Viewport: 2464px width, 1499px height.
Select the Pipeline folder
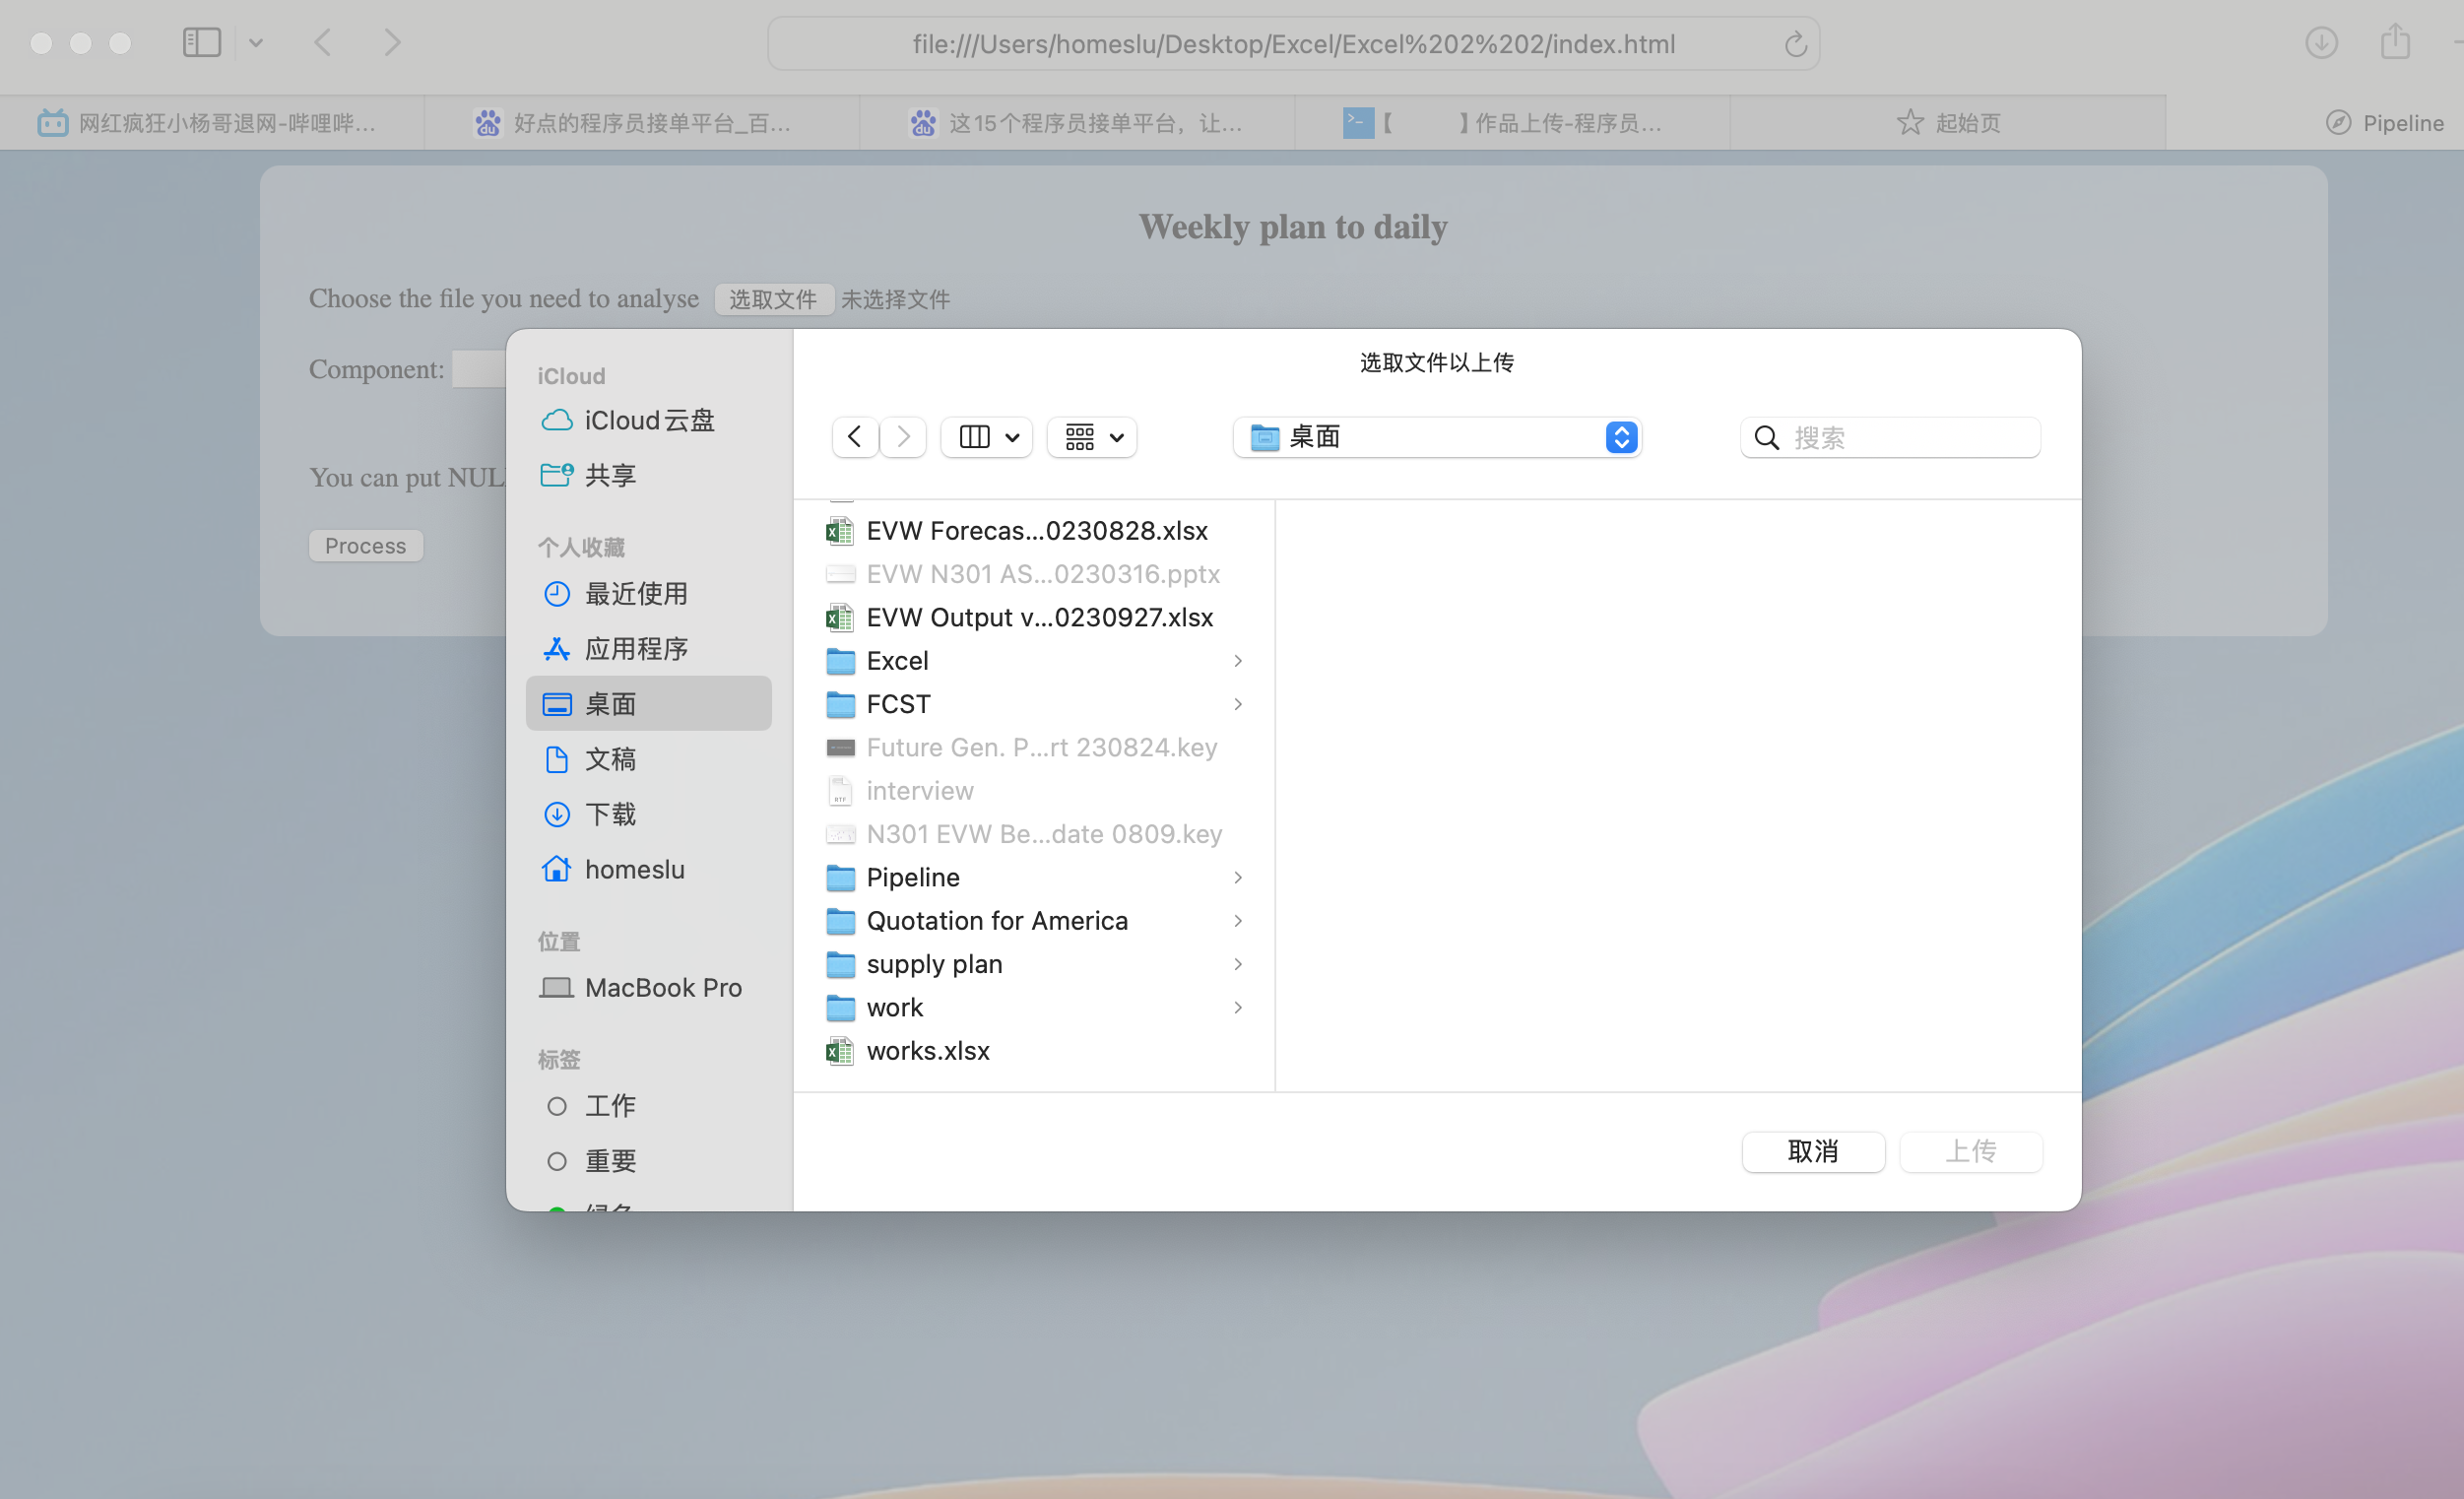pos(1035,877)
